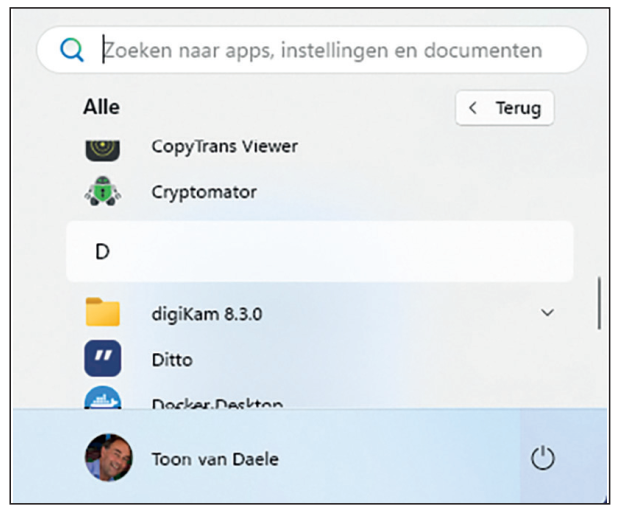Open Docker Desktop by its name label
The height and width of the screenshot is (512, 617).
click(217, 403)
